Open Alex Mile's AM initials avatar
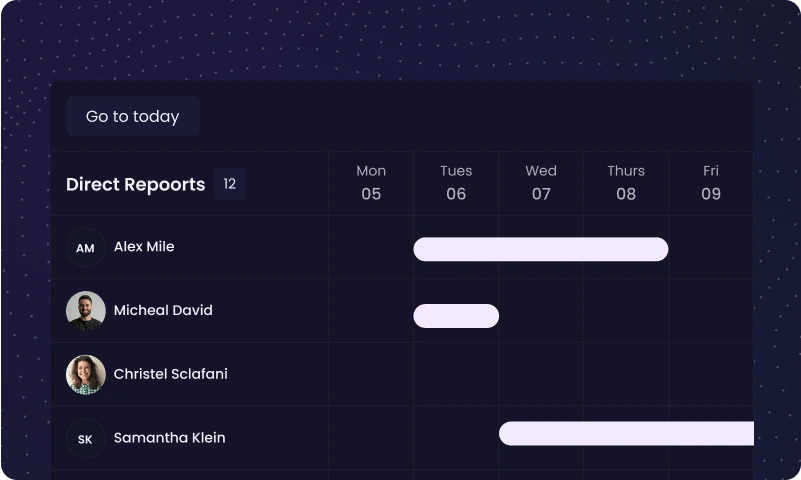 [85, 248]
